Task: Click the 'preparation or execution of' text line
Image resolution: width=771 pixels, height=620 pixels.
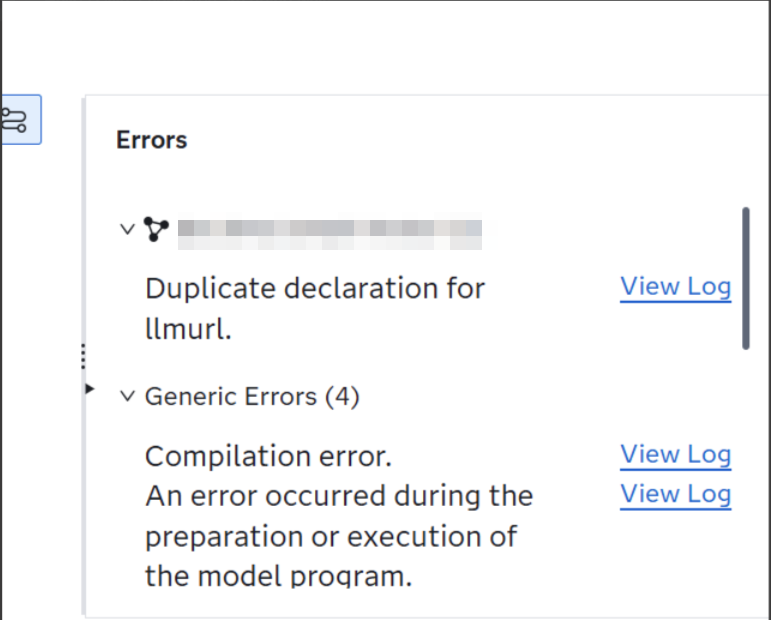Action: (x=330, y=536)
